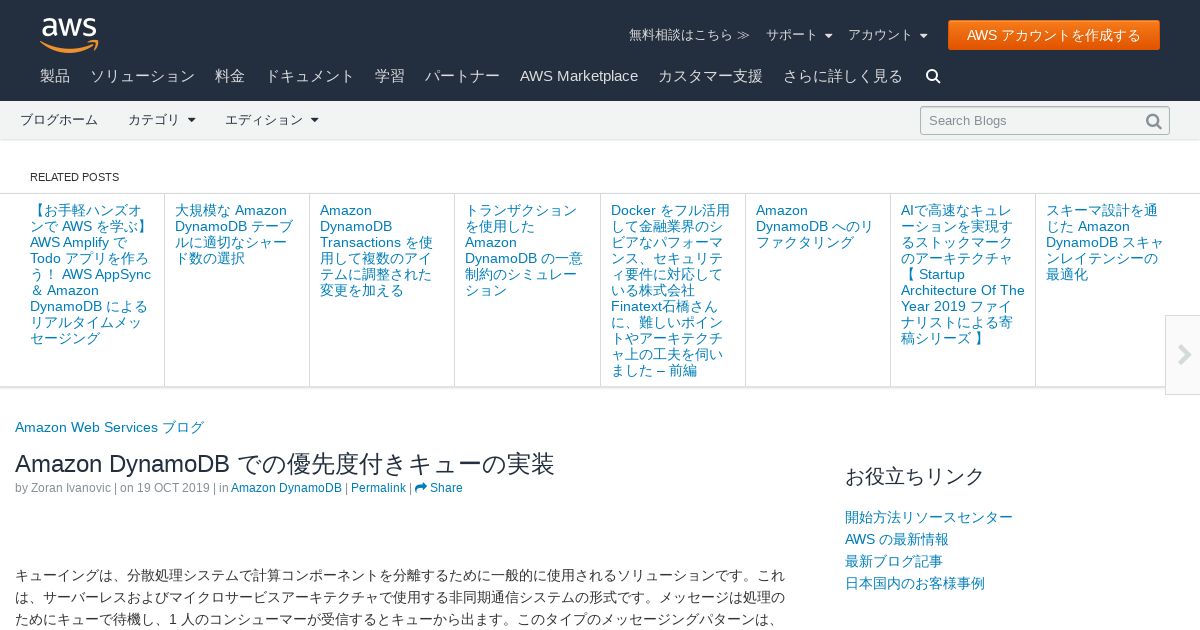The image size is (1200, 630).
Task: Click AWS アカウントを作成する button
Action: 1054,35
